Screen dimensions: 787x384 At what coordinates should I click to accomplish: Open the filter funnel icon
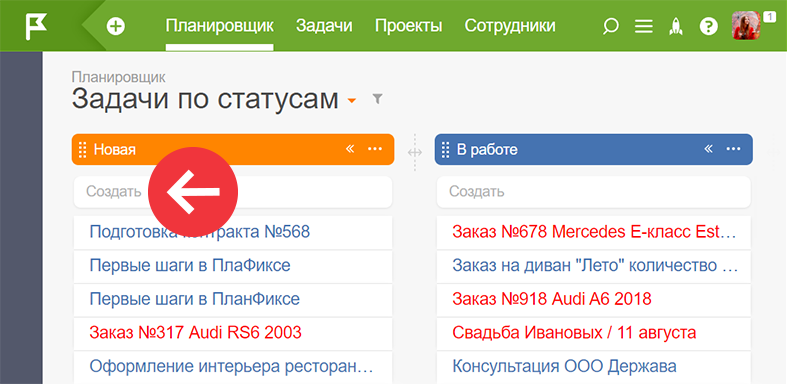(377, 99)
